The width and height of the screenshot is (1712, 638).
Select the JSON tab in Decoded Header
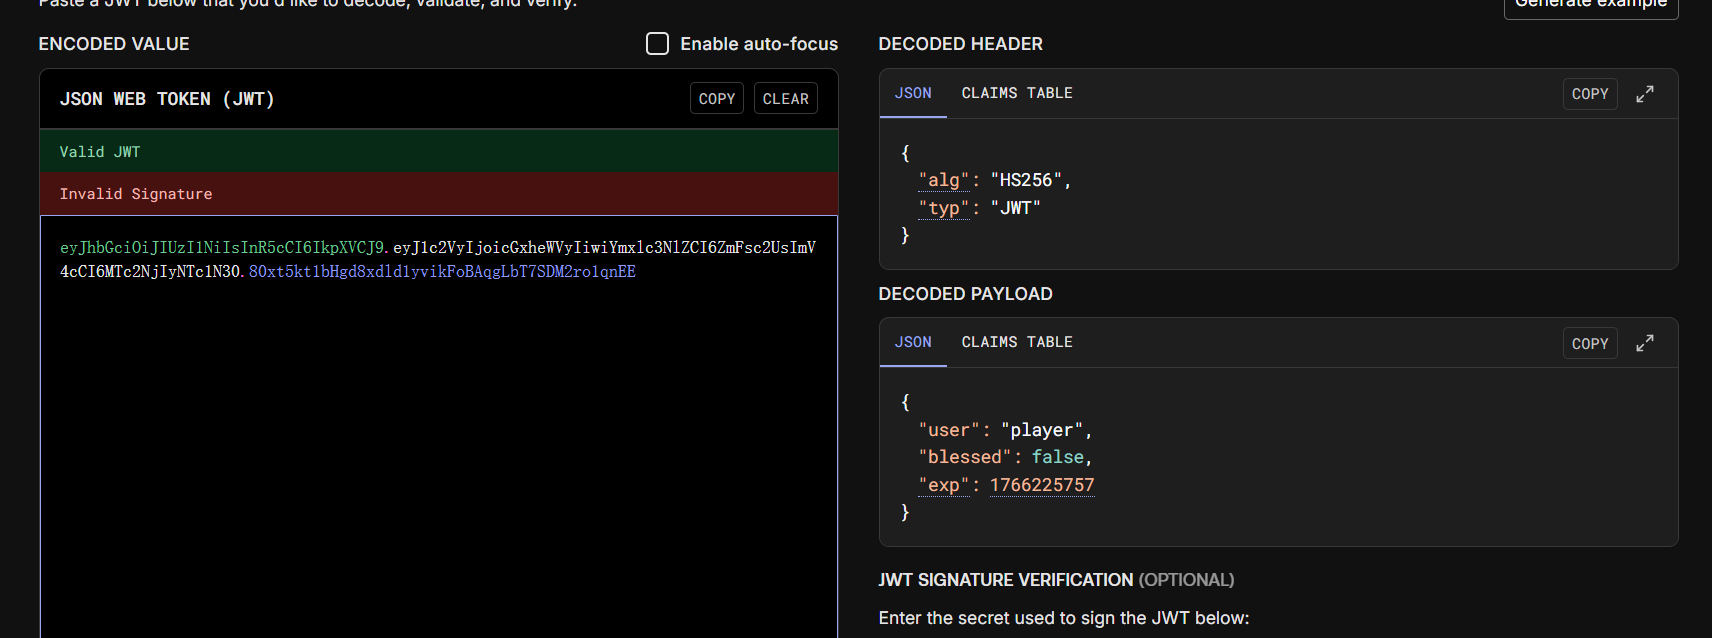click(913, 93)
